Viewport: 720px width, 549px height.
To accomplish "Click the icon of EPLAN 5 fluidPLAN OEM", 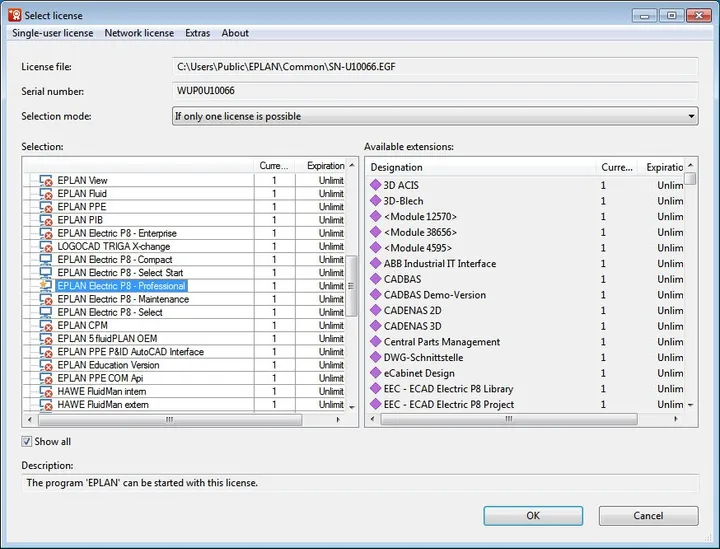I will click(46, 339).
